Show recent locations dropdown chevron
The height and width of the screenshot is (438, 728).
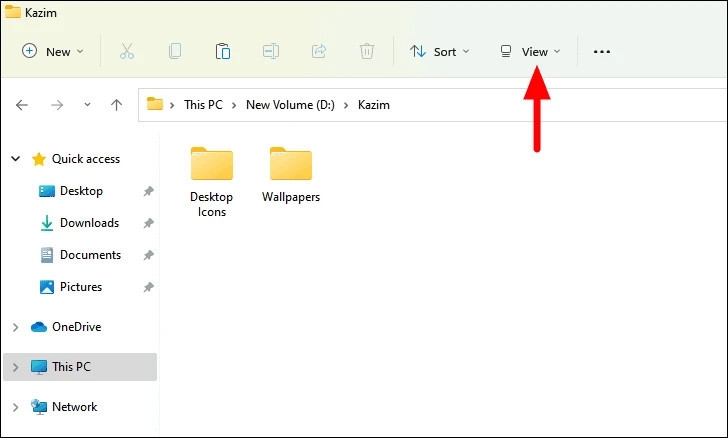87,105
